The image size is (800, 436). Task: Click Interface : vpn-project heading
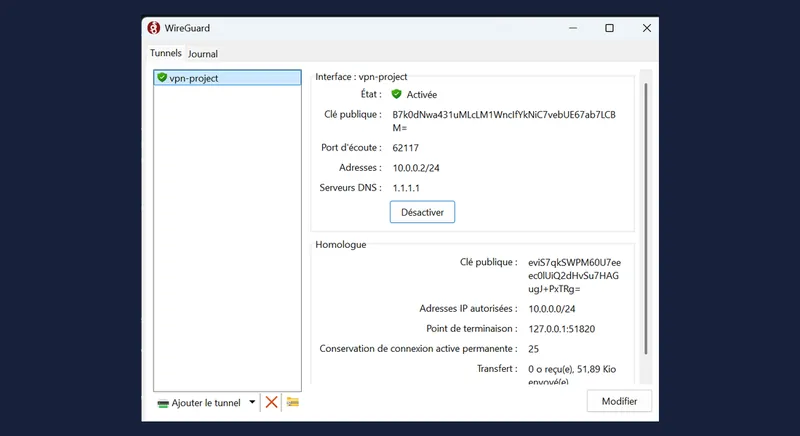(x=361, y=76)
